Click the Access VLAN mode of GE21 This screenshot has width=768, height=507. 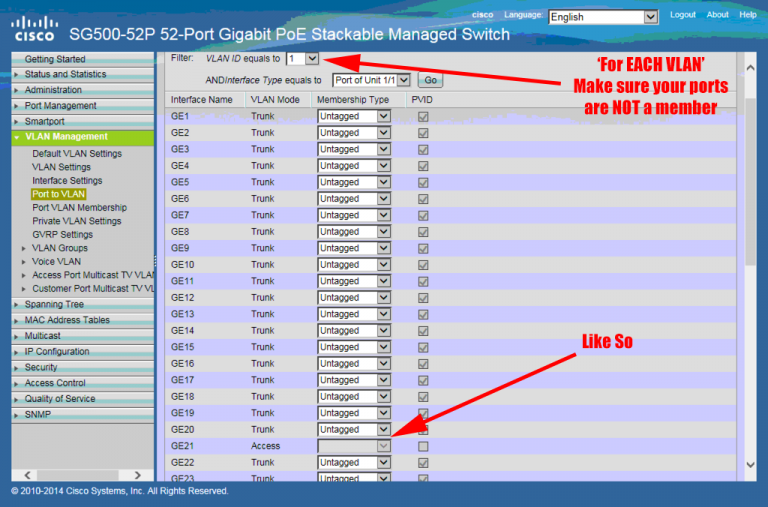click(265, 446)
